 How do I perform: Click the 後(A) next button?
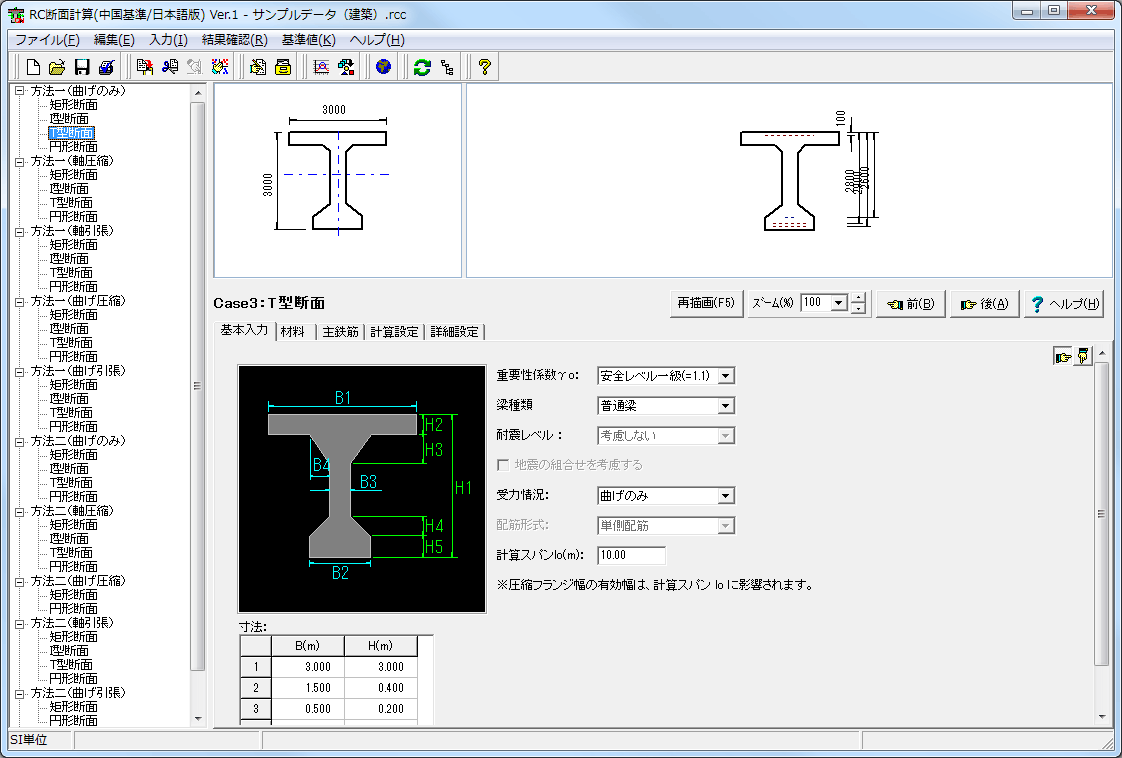click(984, 304)
